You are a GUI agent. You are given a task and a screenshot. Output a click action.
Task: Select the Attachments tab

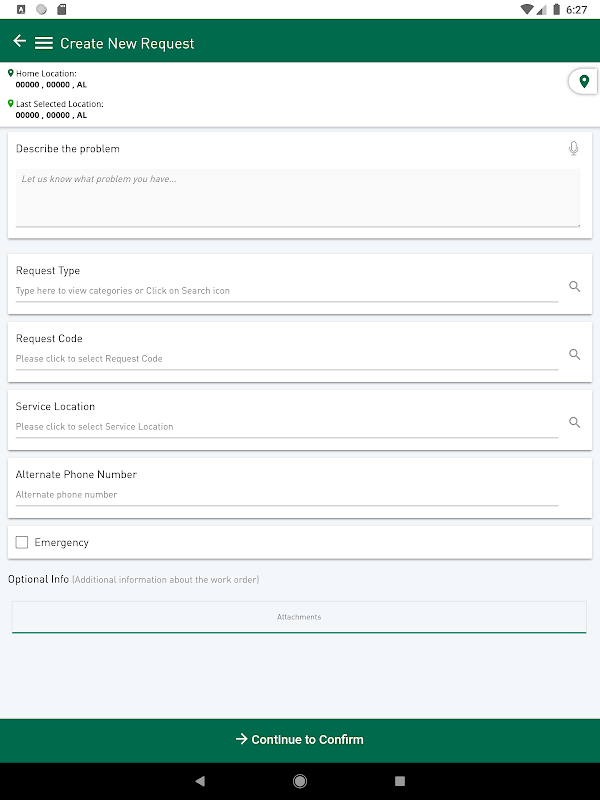pyautogui.click(x=299, y=617)
